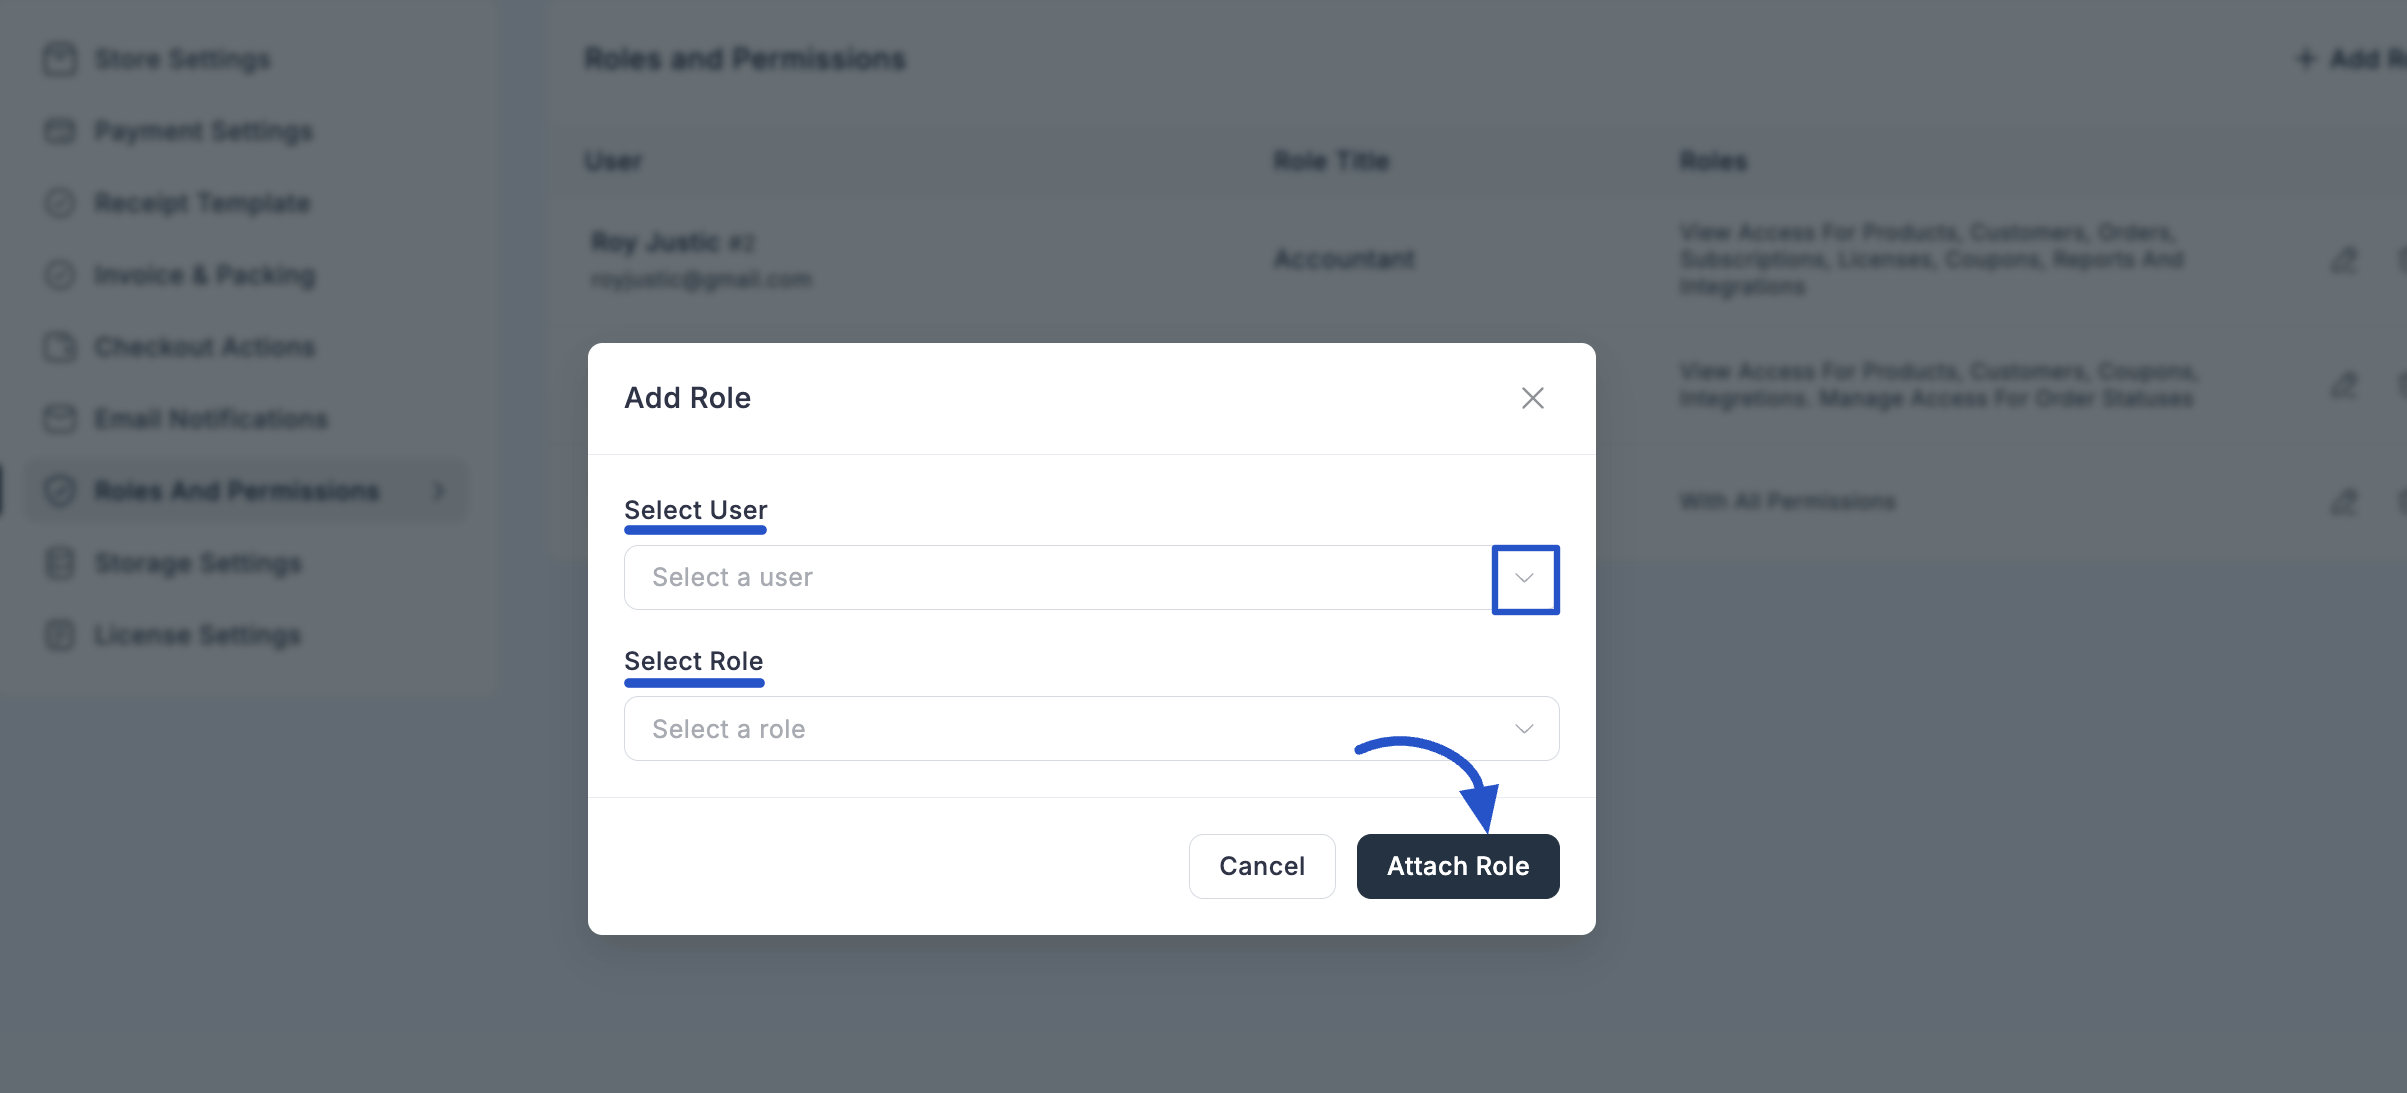Click the Payment Settings card icon
2407x1093 pixels.
pos(59,131)
